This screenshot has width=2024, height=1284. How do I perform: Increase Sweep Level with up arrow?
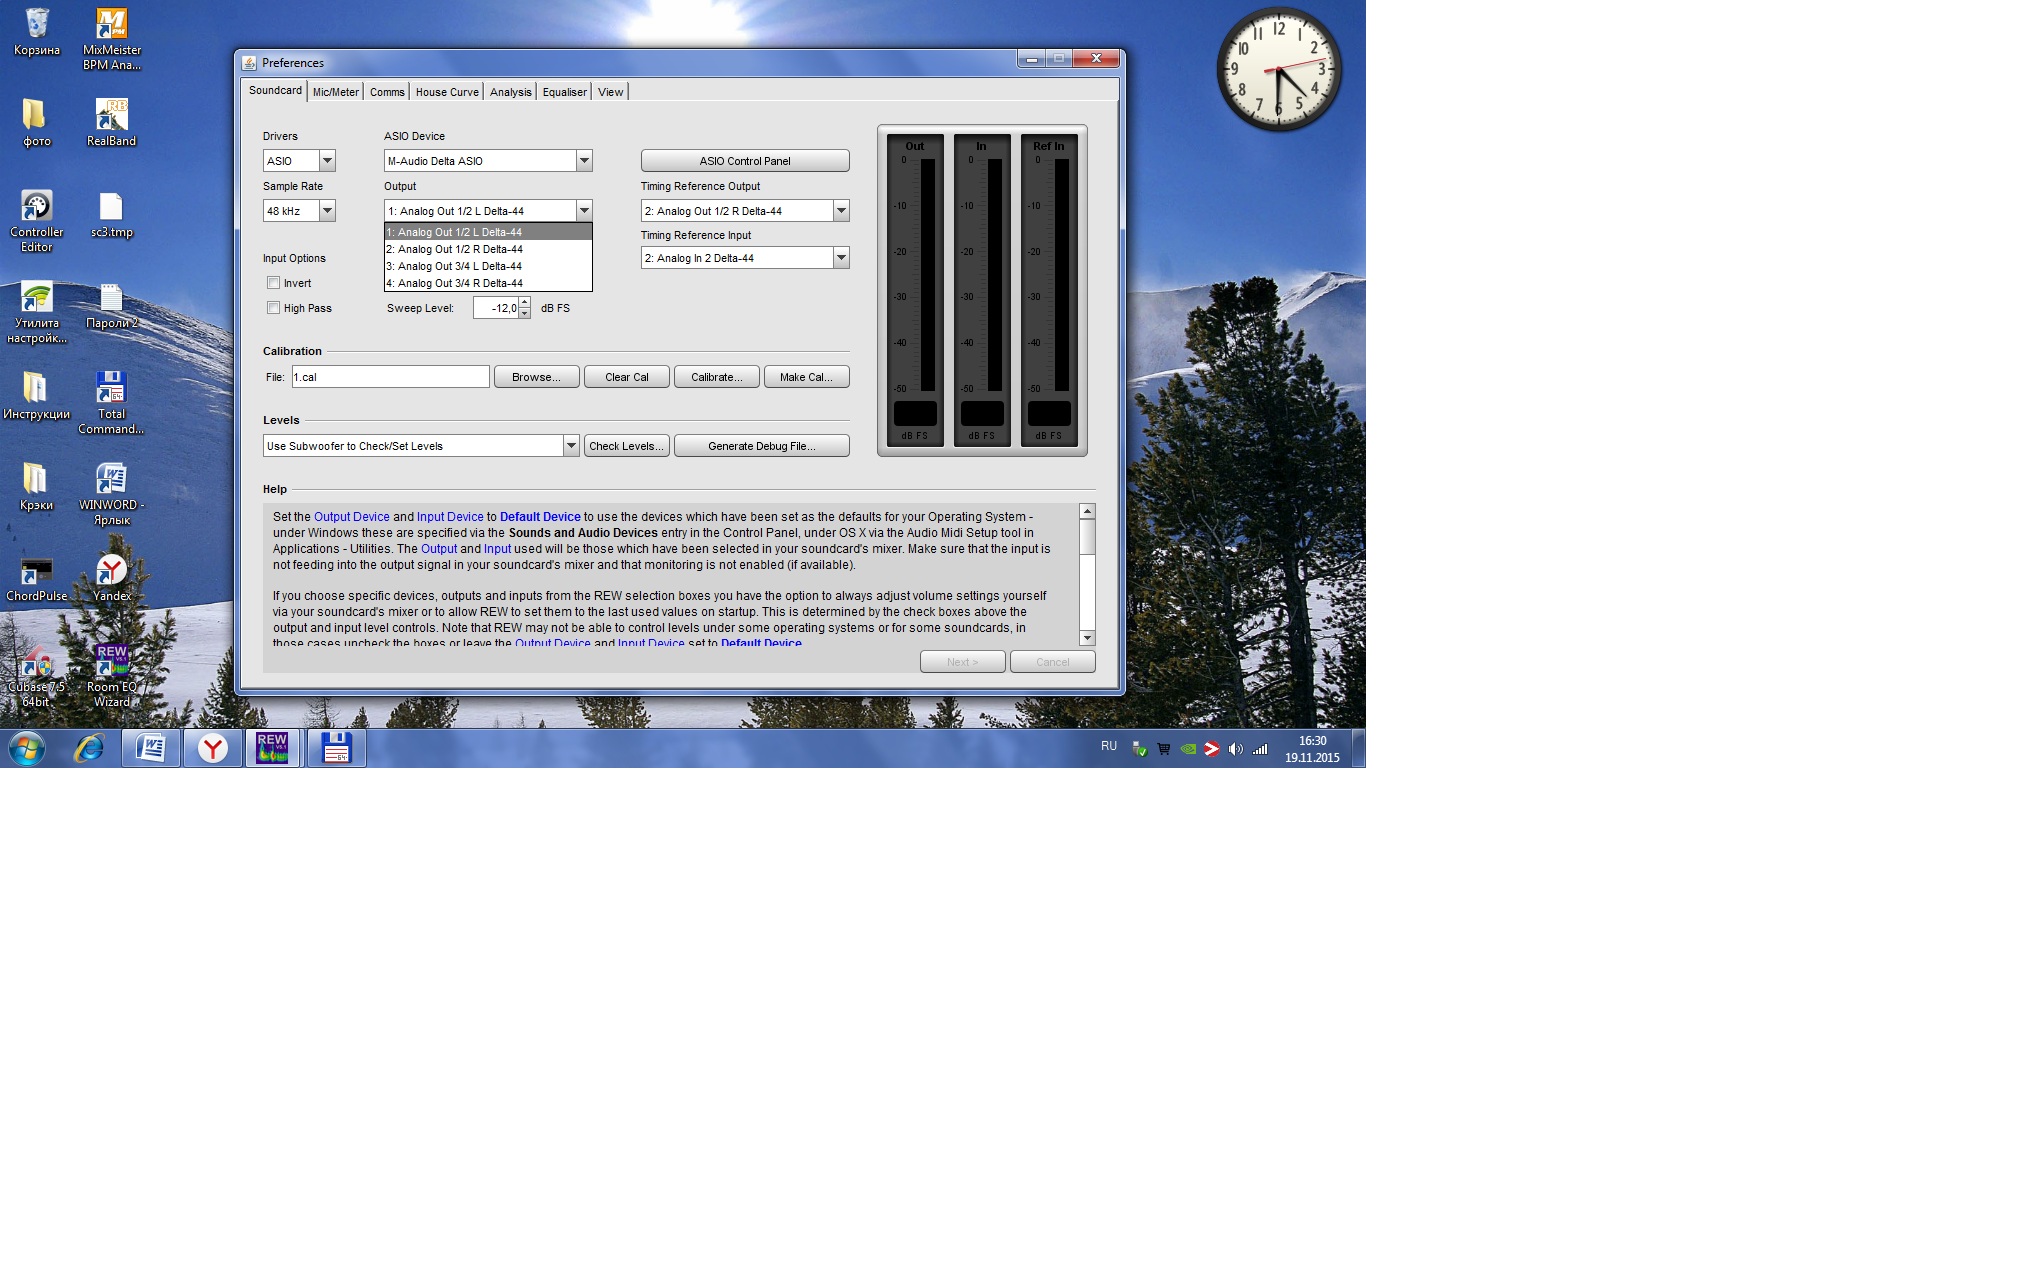tap(525, 303)
